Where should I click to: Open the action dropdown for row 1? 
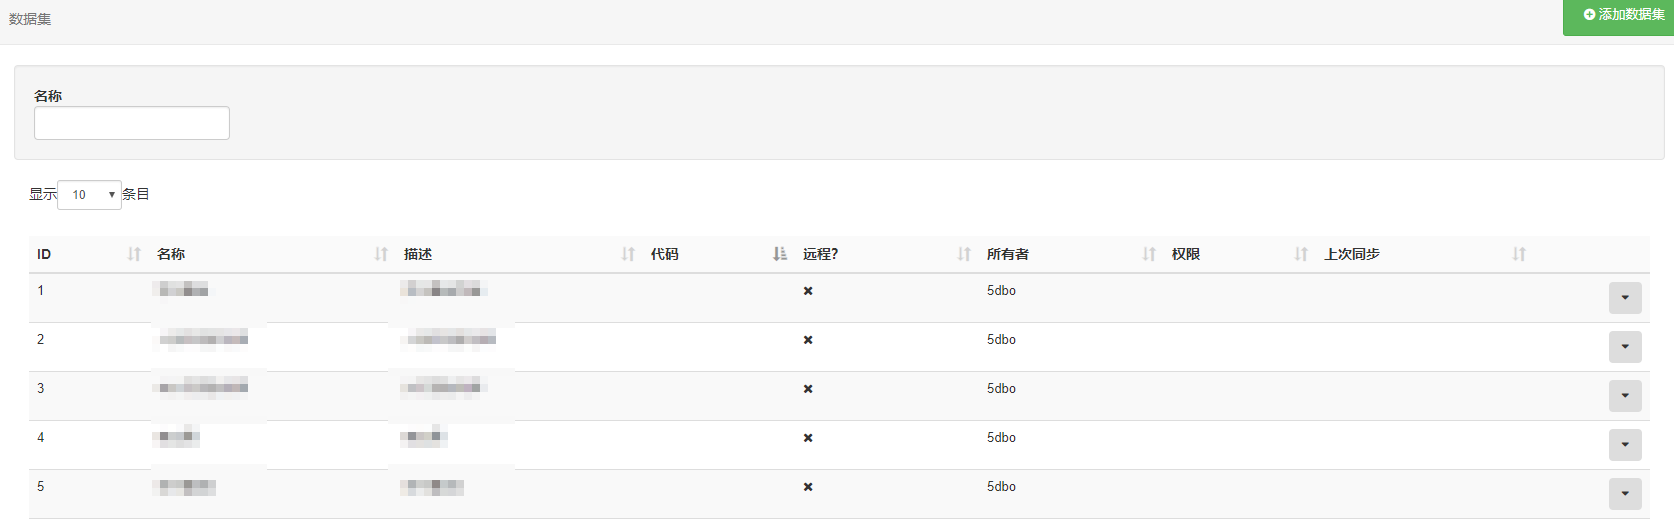point(1625,298)
